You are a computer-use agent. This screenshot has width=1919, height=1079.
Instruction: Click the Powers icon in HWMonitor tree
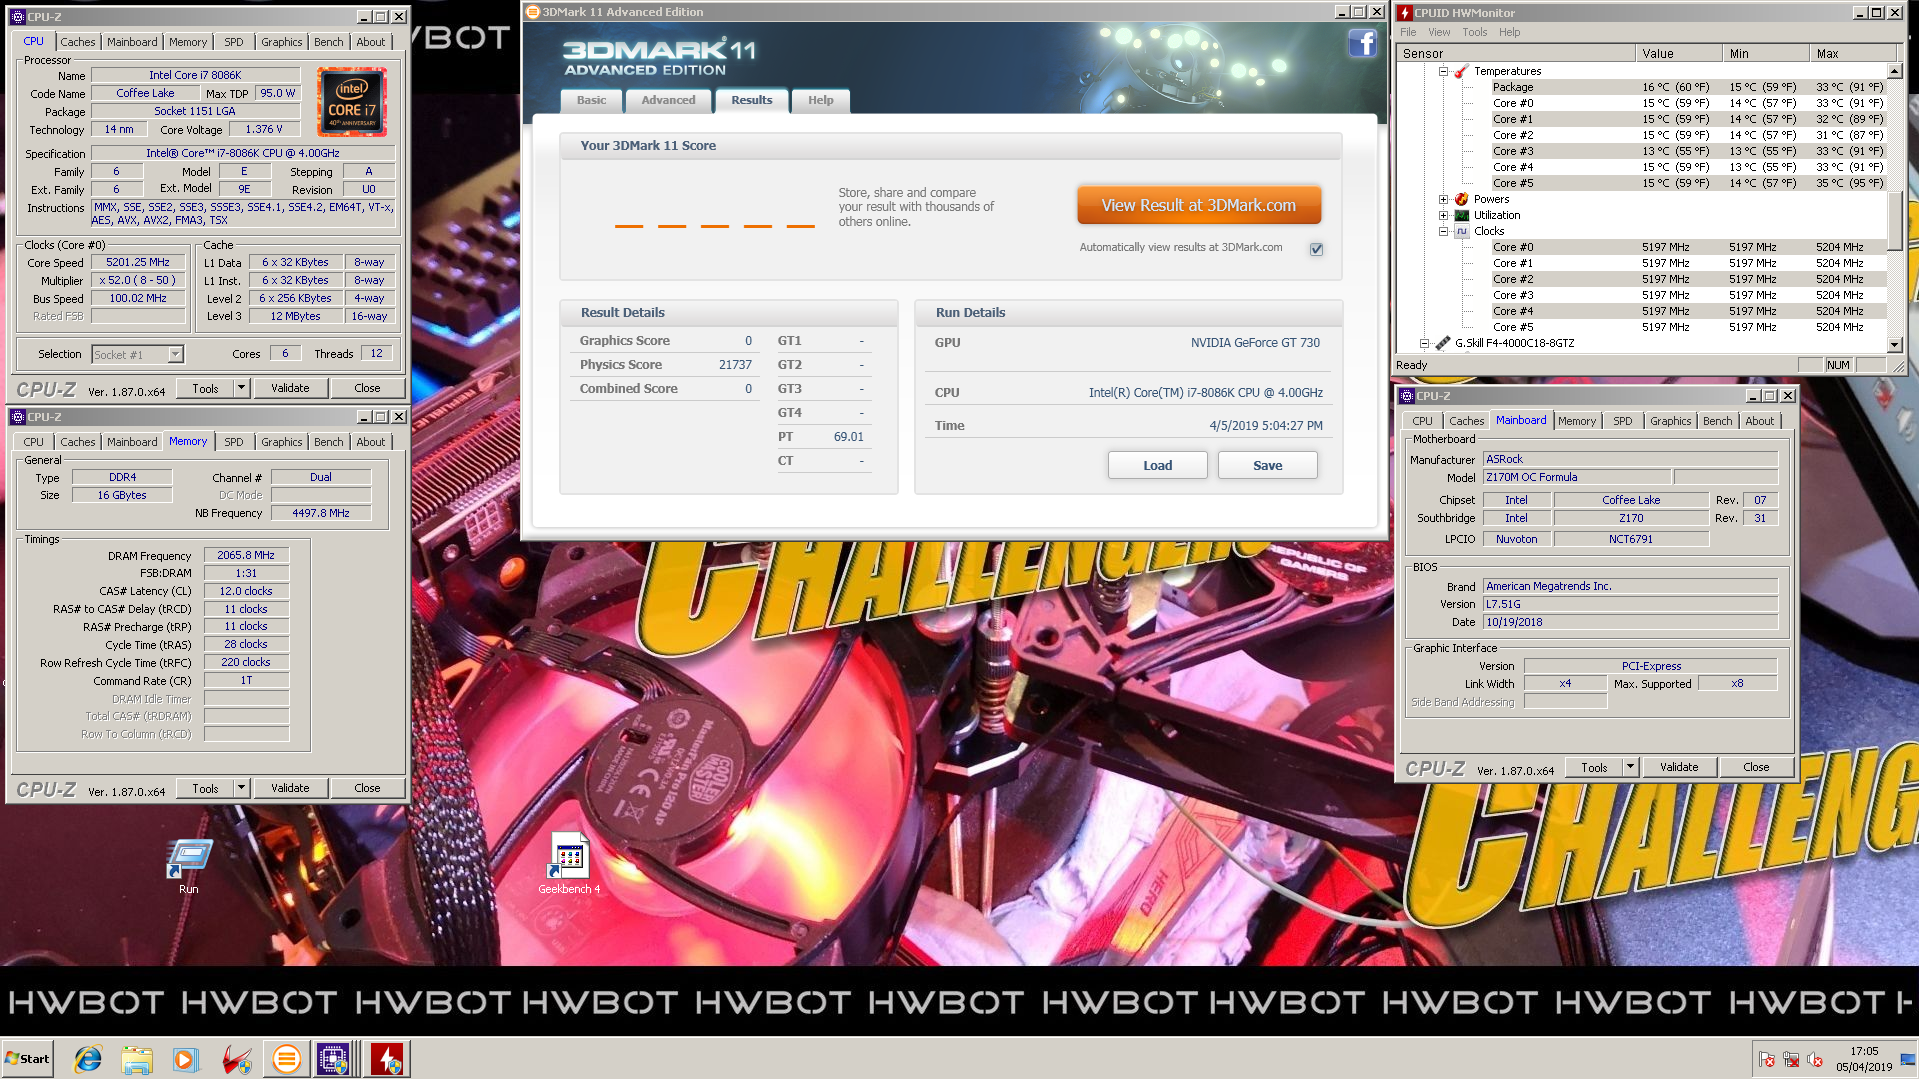click(x=1461, y=199)
